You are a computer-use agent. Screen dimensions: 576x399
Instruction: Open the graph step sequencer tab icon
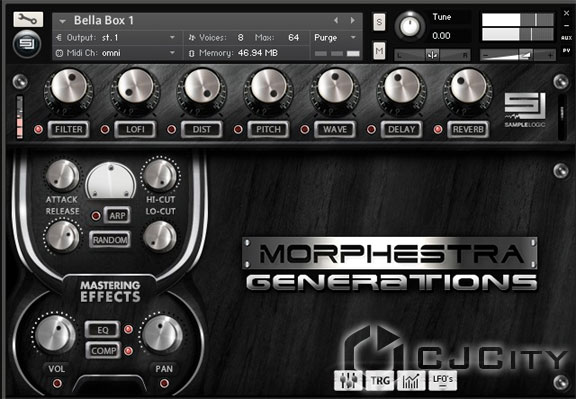411,380
